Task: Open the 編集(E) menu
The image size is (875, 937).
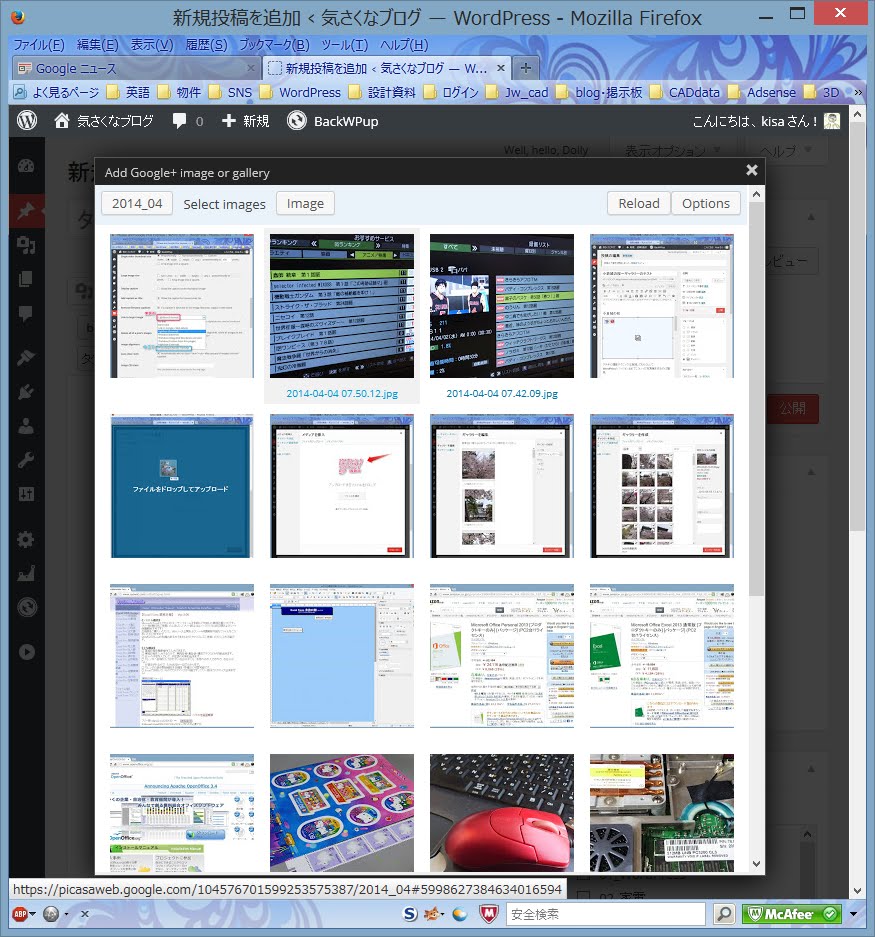Action: (97, 45)
